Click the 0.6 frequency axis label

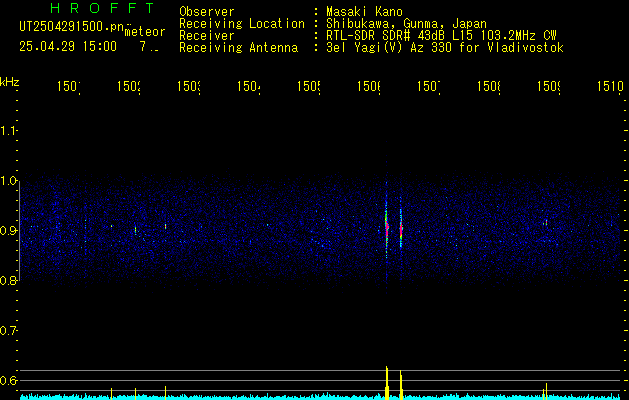8,380
